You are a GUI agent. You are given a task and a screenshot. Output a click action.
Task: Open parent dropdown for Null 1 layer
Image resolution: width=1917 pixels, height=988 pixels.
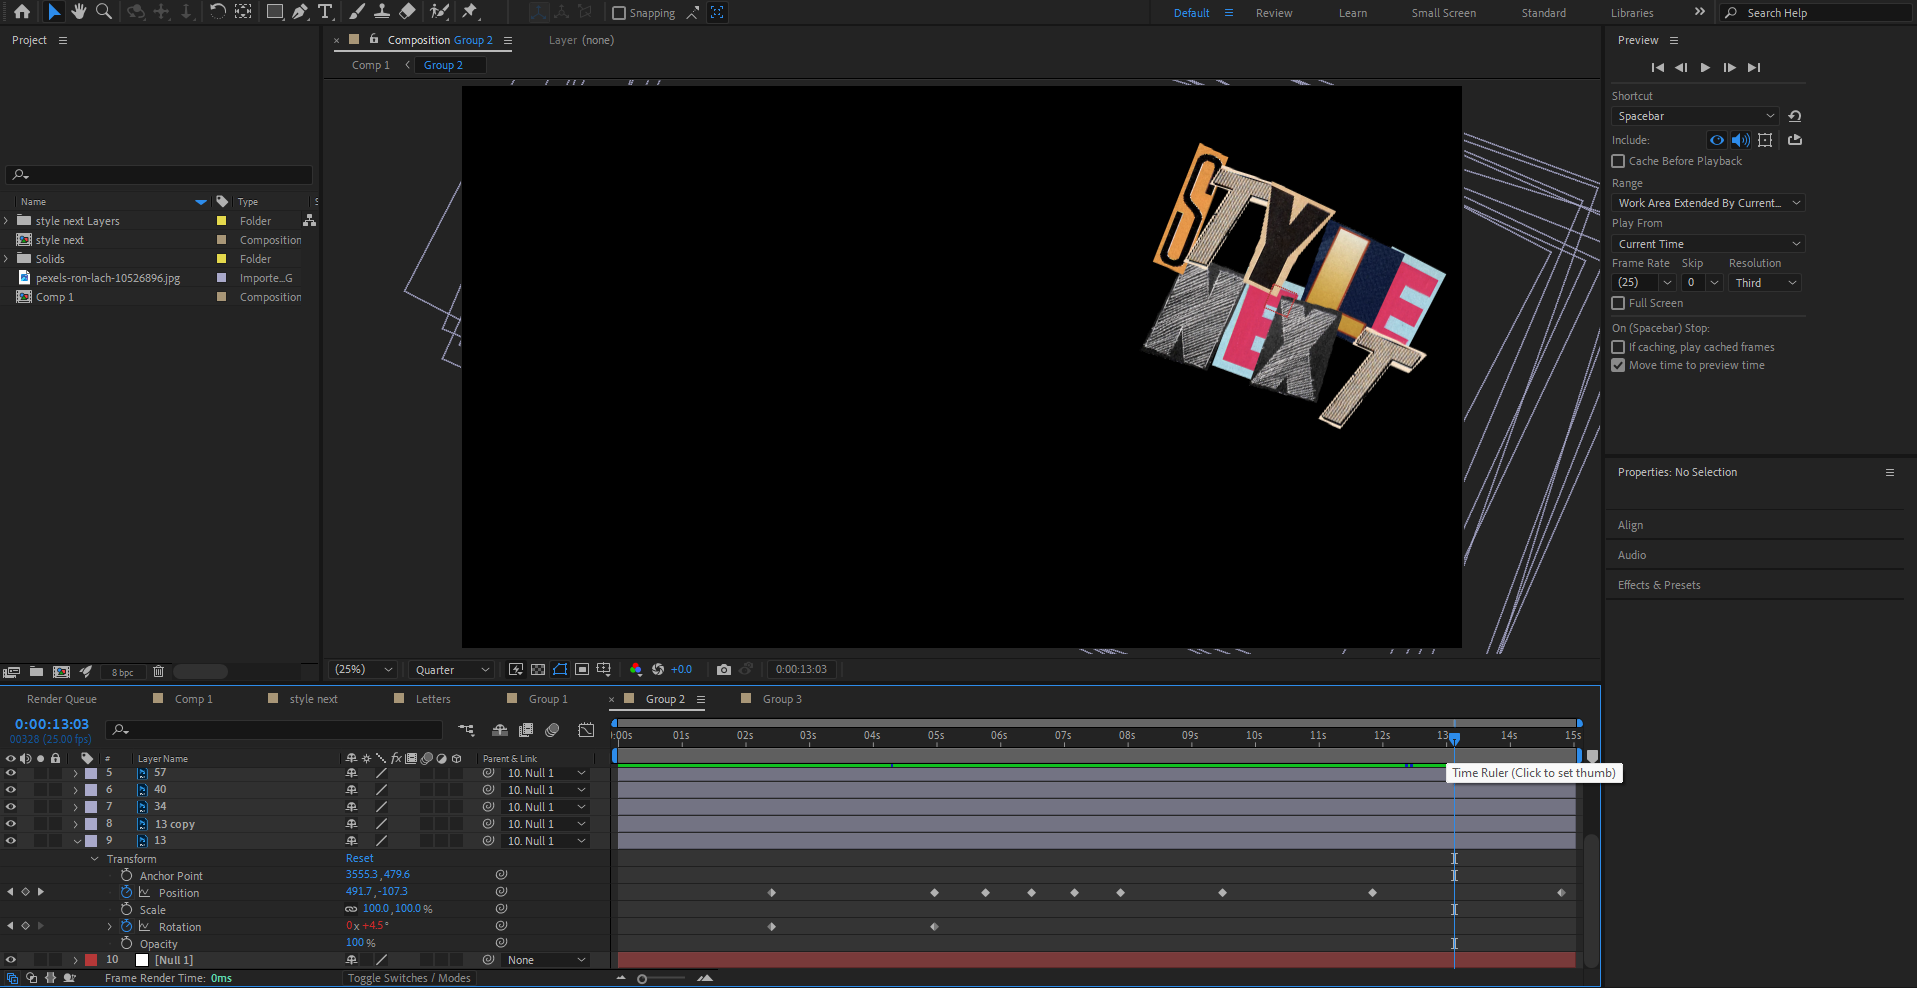(x=546, y=960)
